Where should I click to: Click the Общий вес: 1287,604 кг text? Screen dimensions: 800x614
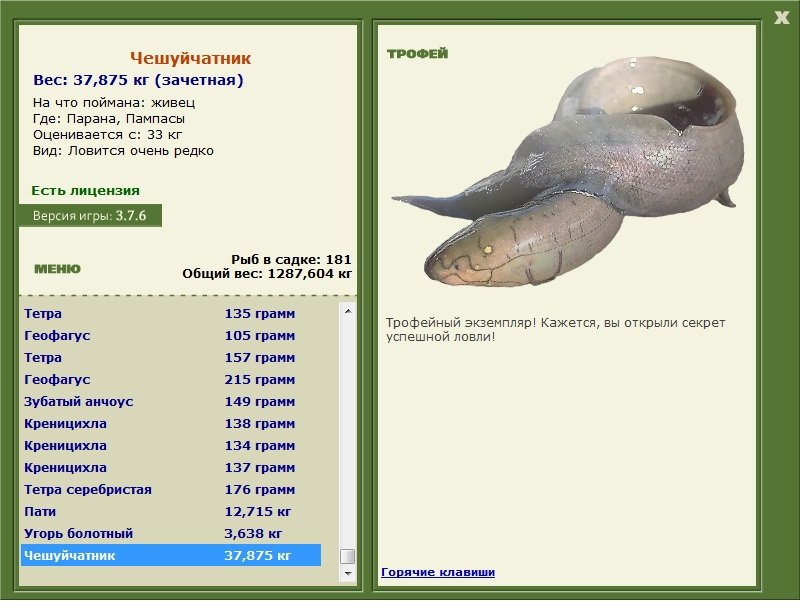pyautogui.click(x=267, y=274)
